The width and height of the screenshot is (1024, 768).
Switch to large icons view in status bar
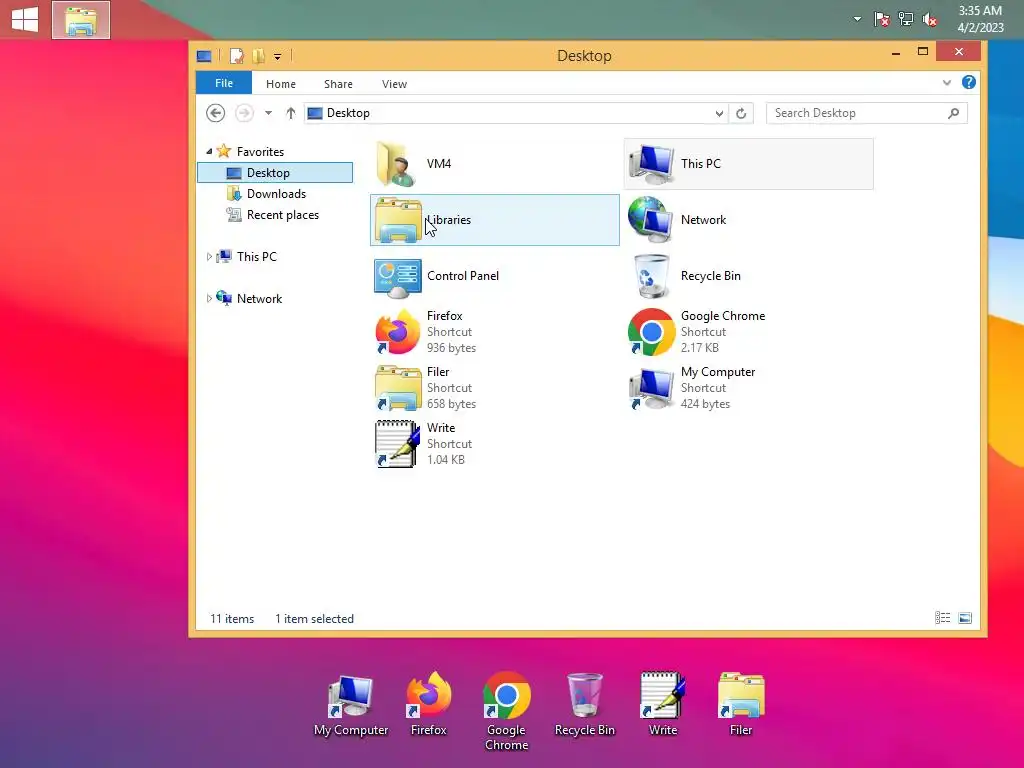[965, 618]
